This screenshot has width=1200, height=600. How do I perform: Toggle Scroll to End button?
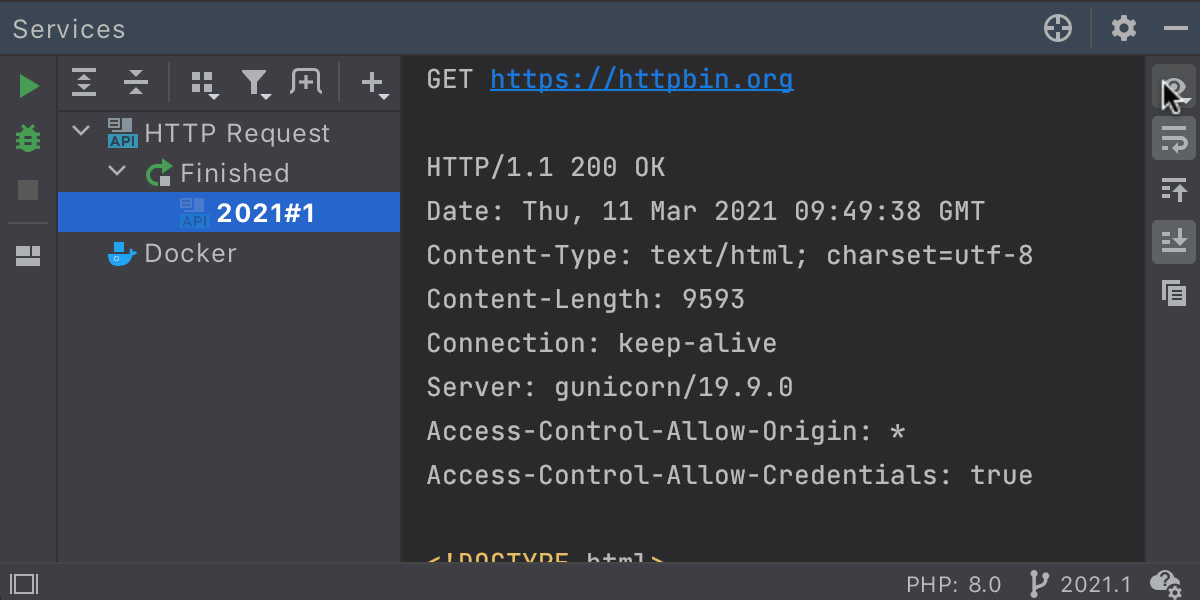point(1174,242)
